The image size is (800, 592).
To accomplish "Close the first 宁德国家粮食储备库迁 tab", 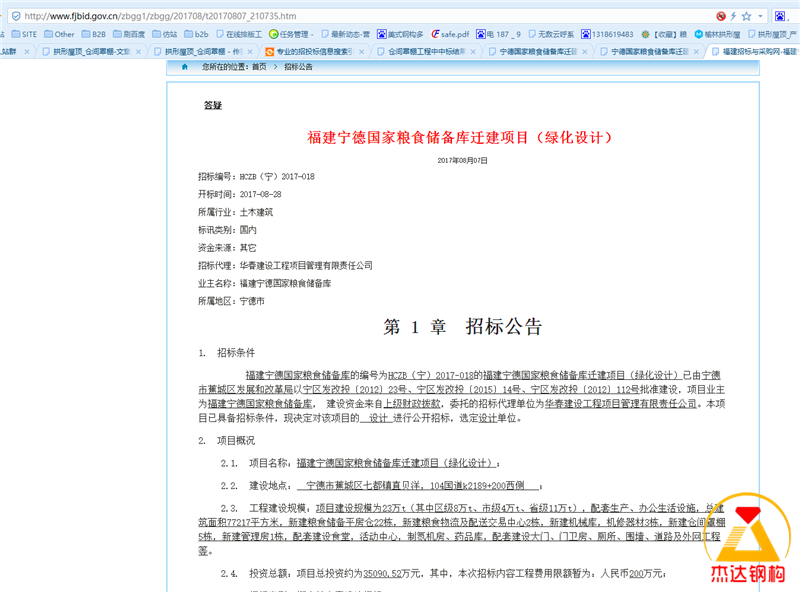I will tap(585, 52).
